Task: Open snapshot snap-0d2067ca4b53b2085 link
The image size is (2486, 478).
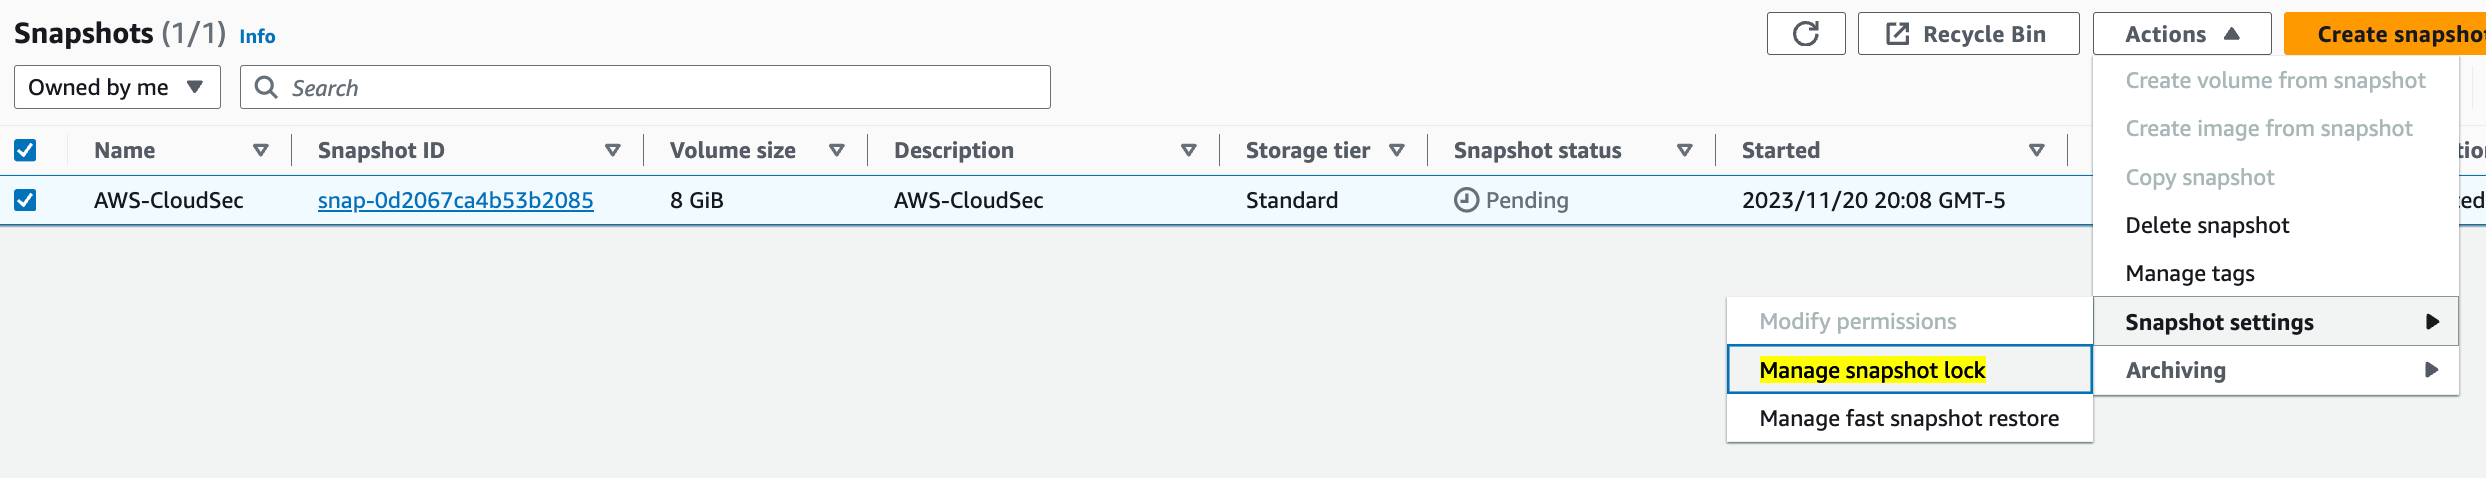Action: [x=455, y=200]
